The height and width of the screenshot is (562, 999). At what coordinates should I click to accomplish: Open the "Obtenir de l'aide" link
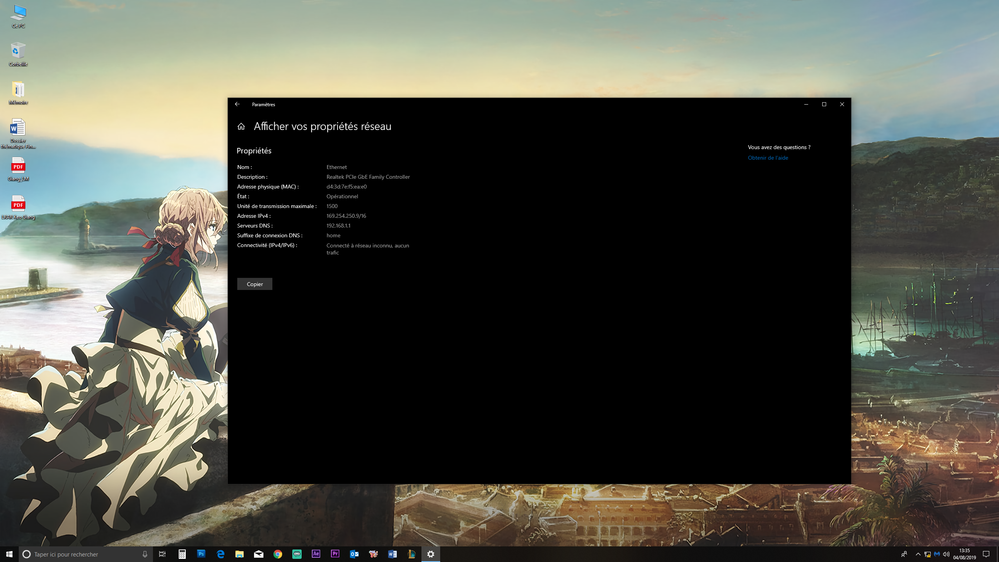(768, 158)
